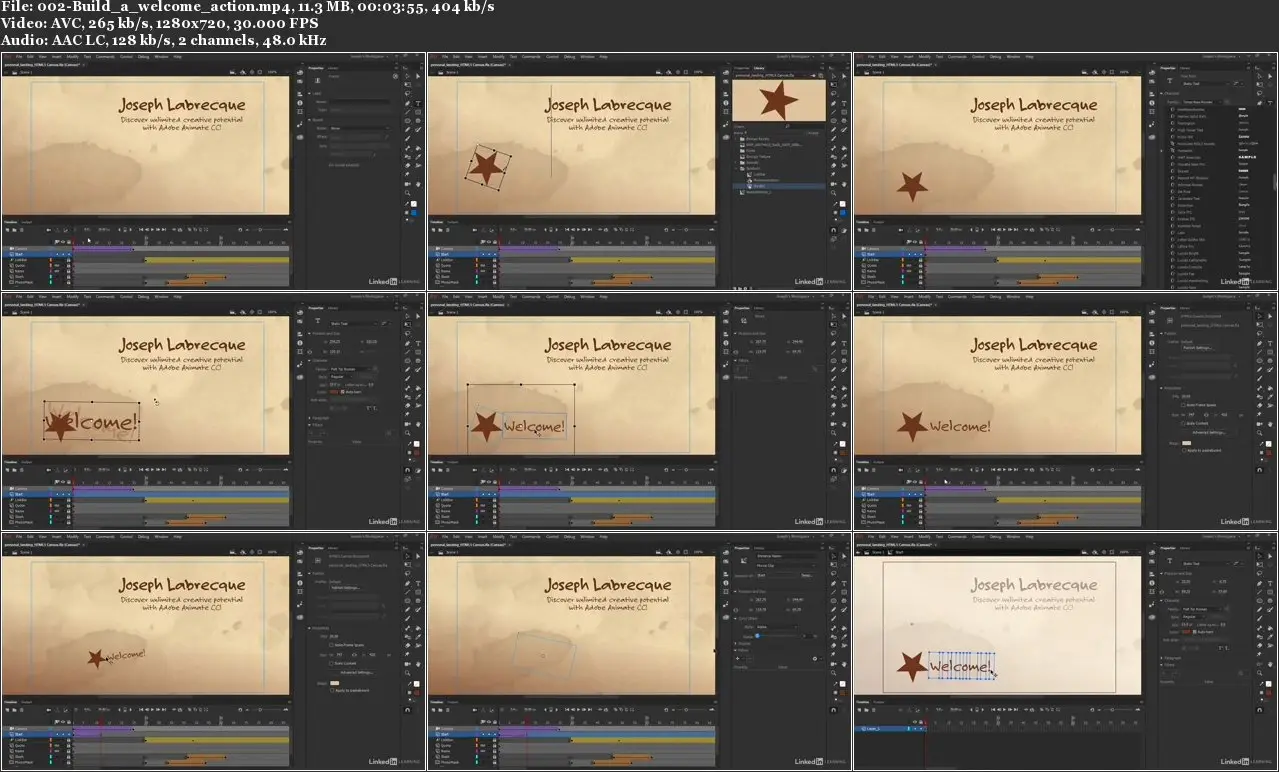Viewport: 1279px width, 772px height.
Task: Open the Commands menu in the Layer_1 frame
Action: coord(958,537)
